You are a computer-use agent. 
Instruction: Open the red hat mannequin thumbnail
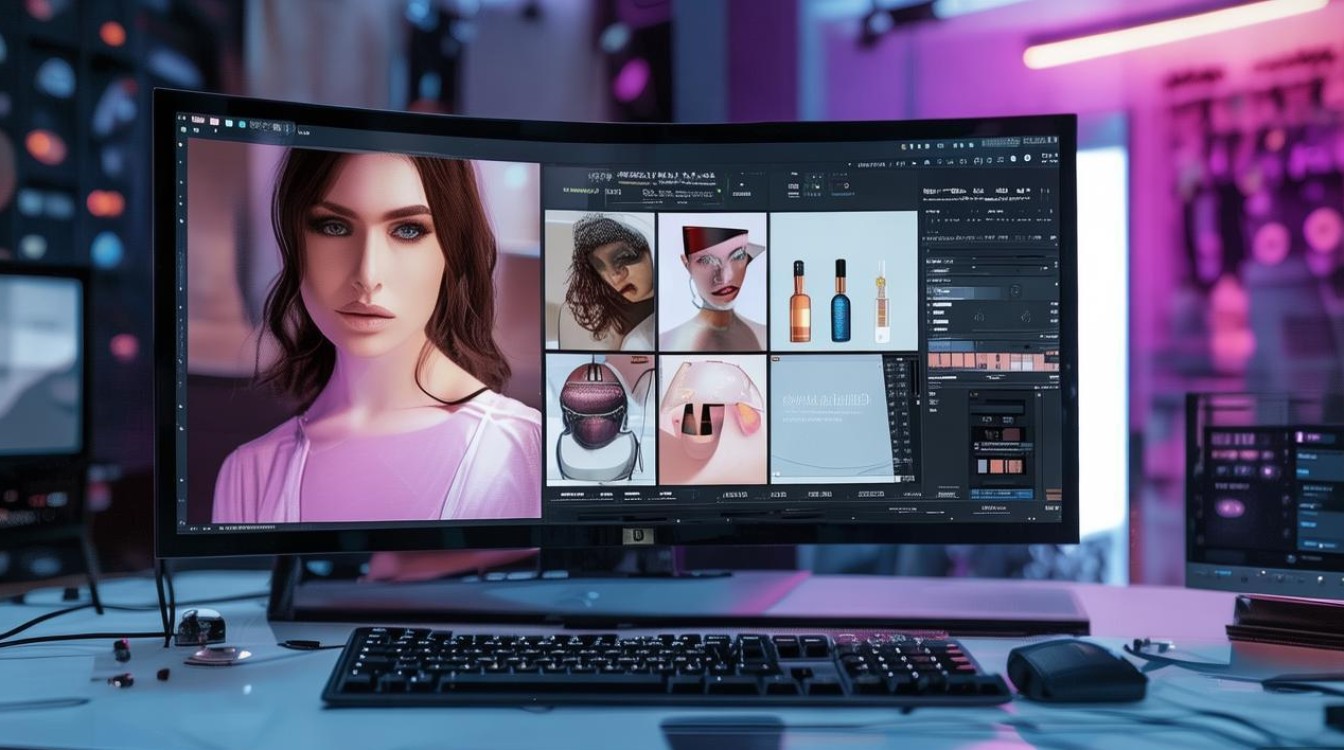(x=712, y=281)
